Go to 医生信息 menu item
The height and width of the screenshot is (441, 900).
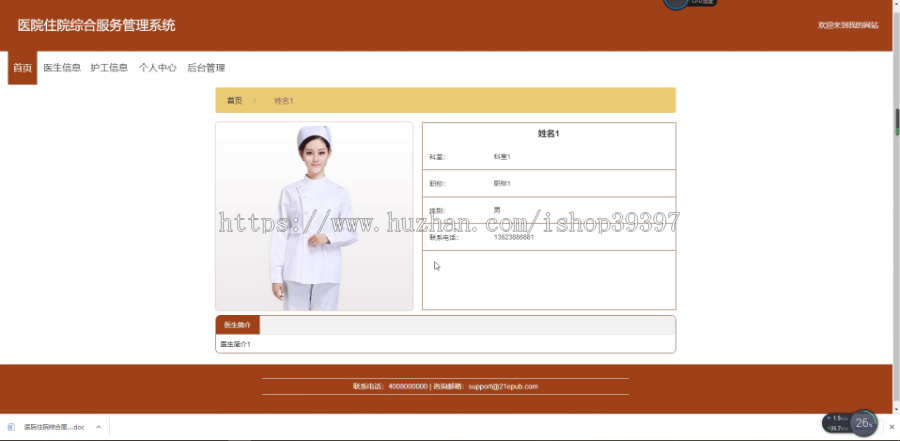pyautogui.click(x=62, y=68)
